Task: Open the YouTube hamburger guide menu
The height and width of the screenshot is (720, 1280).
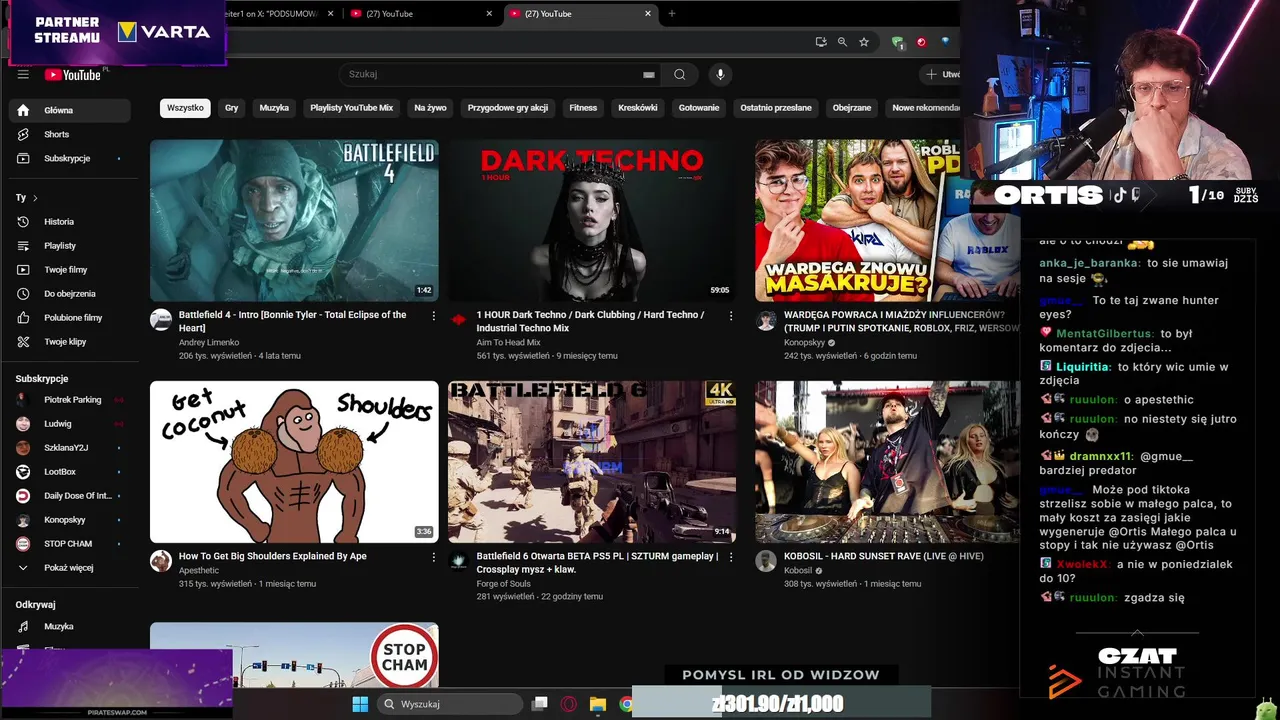Action: 23,74
